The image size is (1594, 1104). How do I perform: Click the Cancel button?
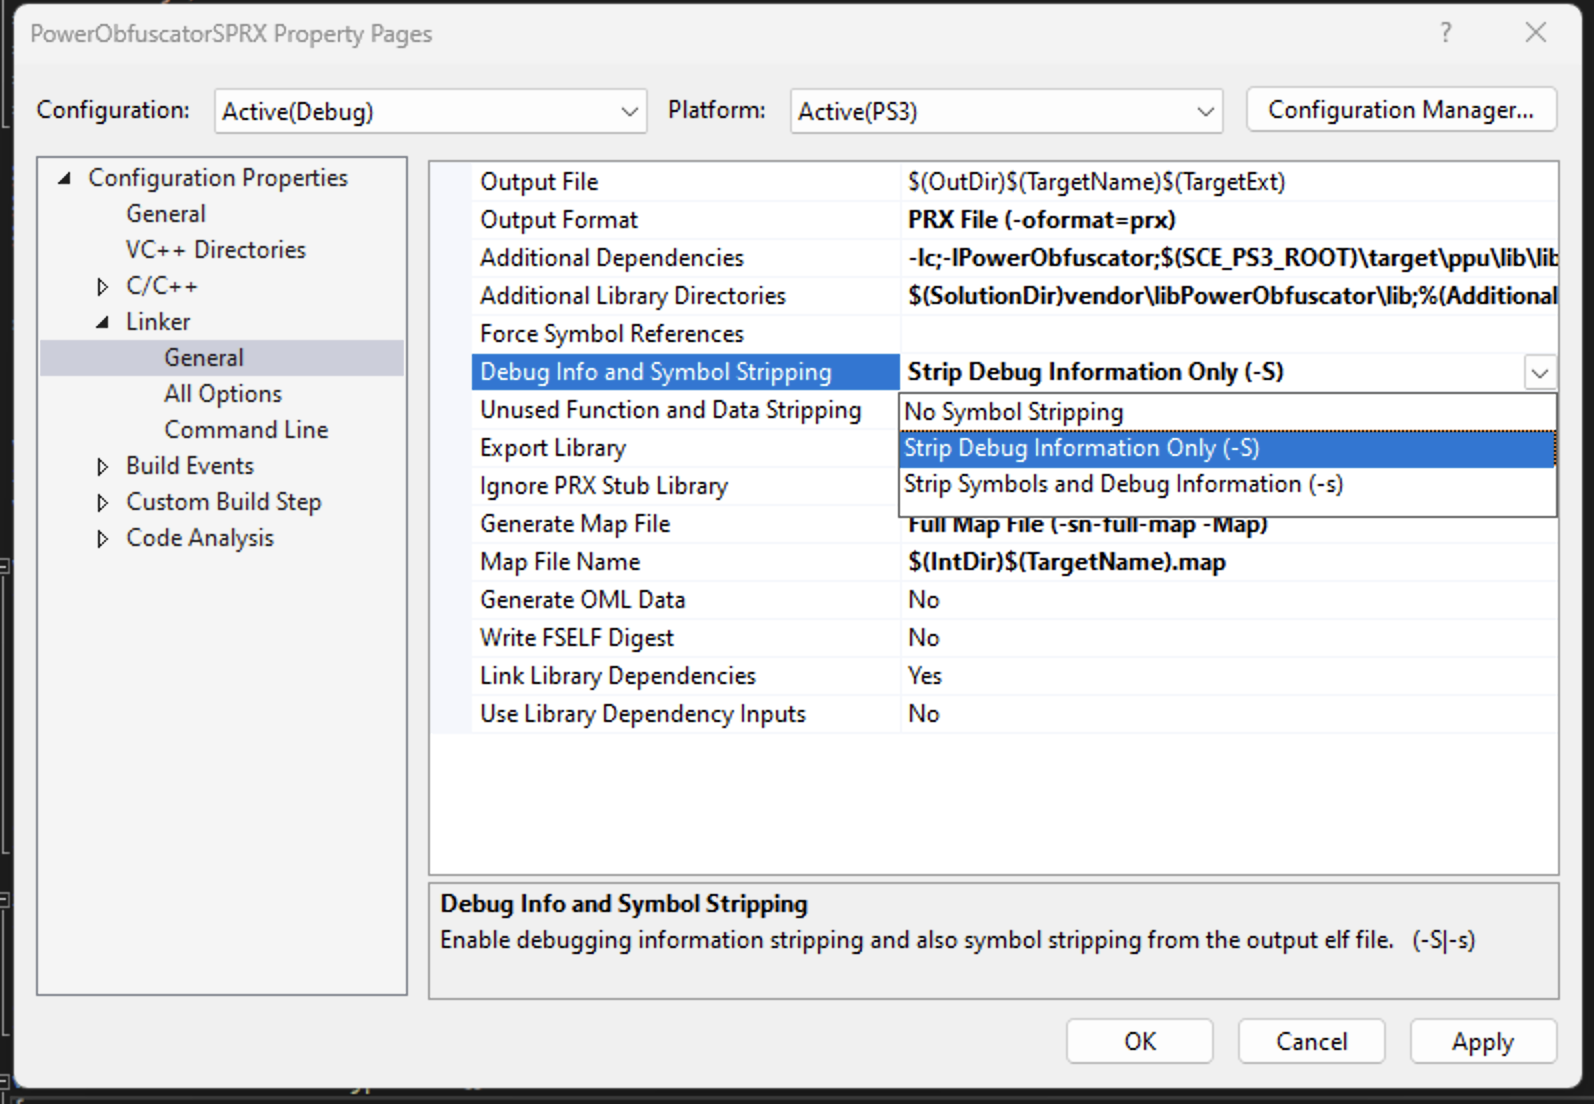(1312, 1042)
